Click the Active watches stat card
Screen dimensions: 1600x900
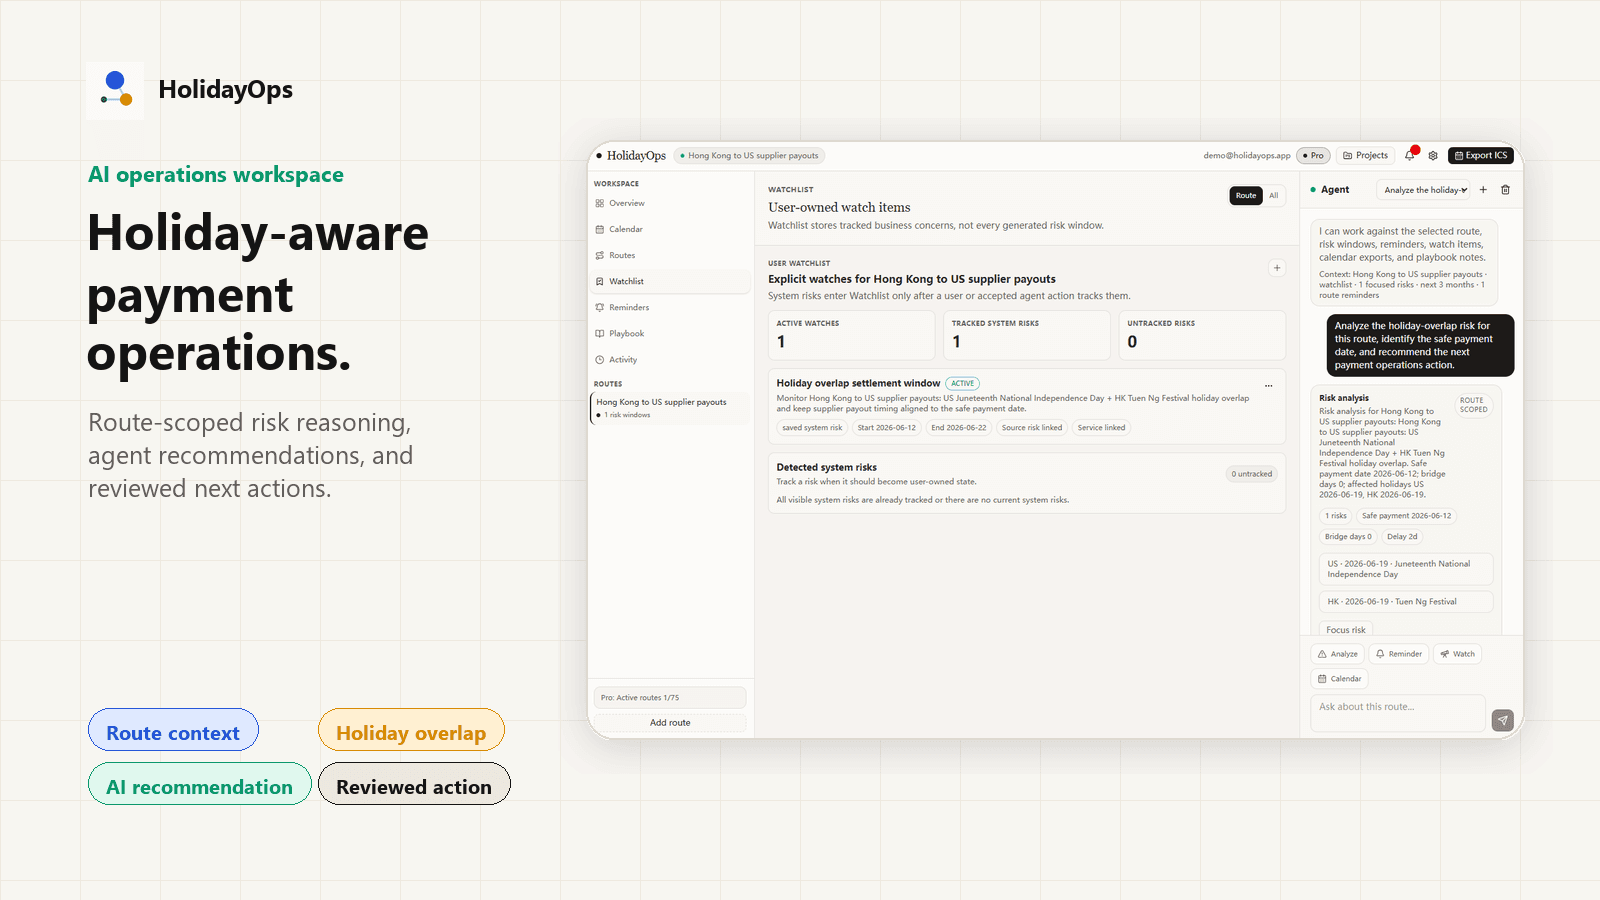point(851,335)
